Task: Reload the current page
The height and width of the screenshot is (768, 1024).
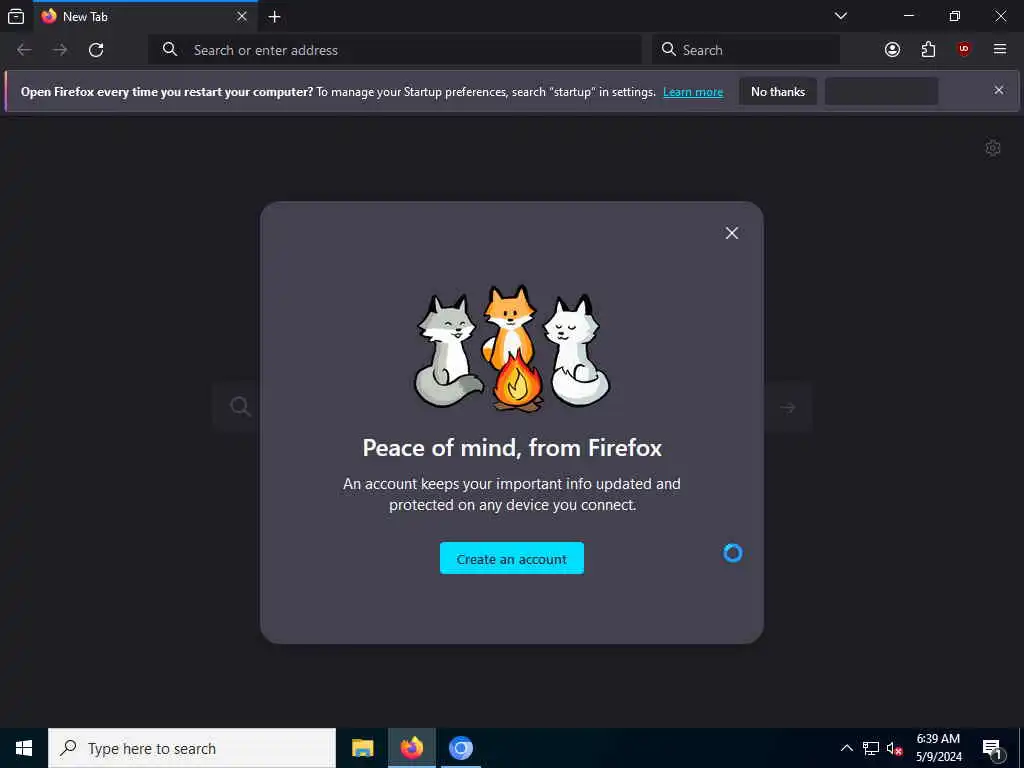Action: pyautogui.click(x=96, y=50)
